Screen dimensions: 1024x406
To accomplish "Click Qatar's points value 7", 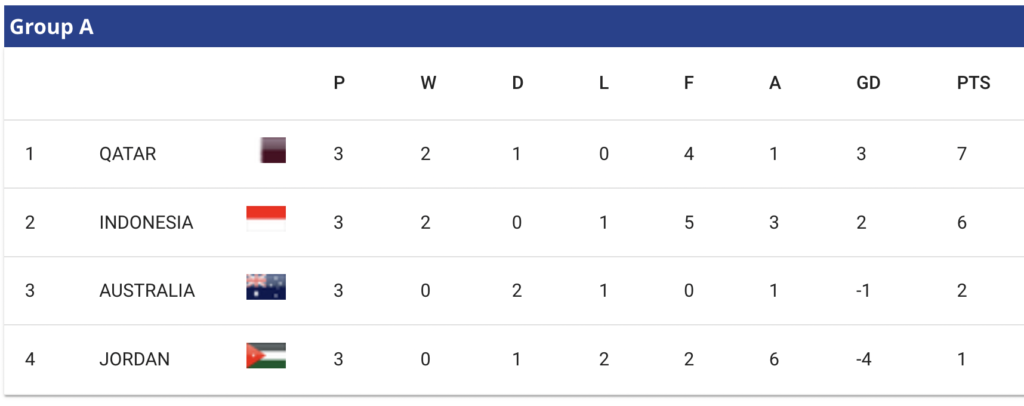I will (962, 155).
